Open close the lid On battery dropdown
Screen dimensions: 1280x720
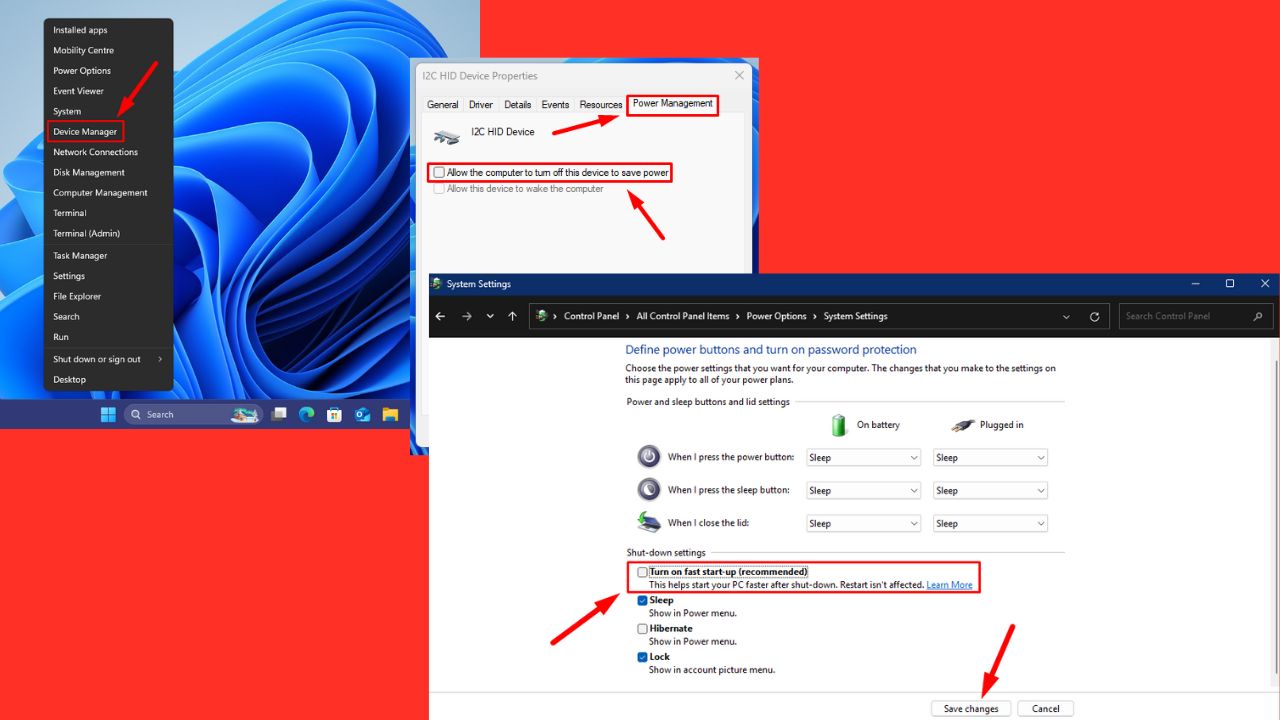pyautogui.click(x=864, y=524)
